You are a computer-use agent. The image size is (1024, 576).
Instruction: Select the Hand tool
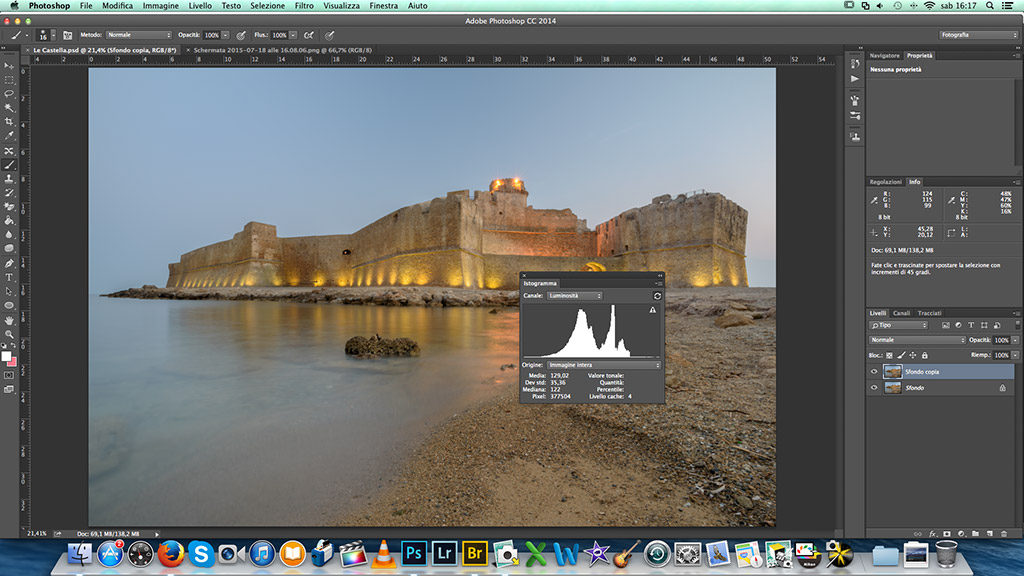(x=9, y=320)
